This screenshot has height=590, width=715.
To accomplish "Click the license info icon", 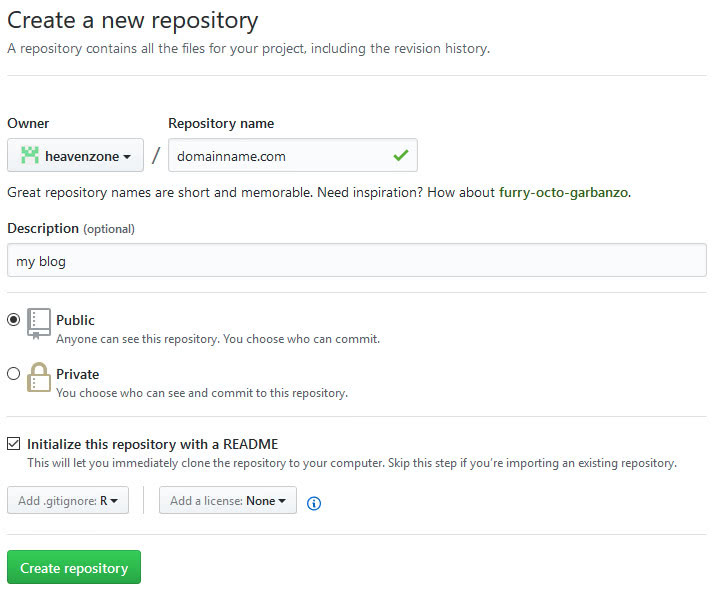I will click(x=314, y=503).
